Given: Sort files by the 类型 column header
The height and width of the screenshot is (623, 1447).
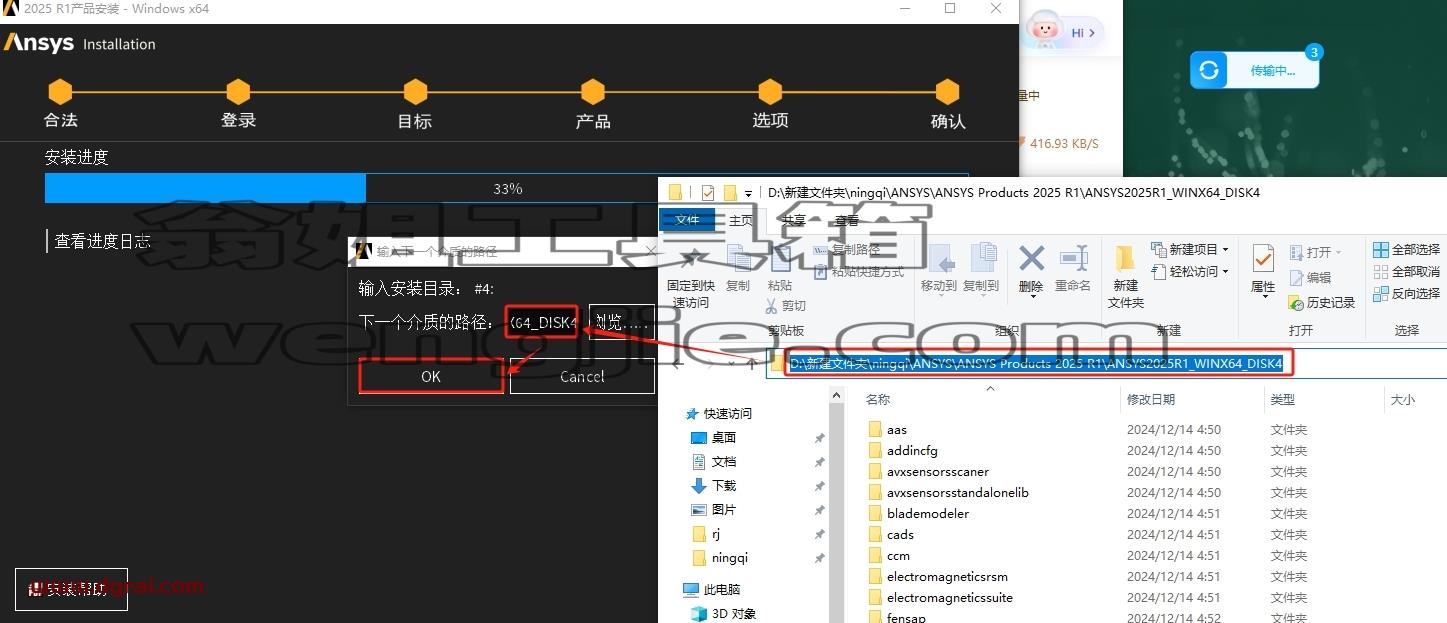Looking at the screenshot, I should [1283, 399].
